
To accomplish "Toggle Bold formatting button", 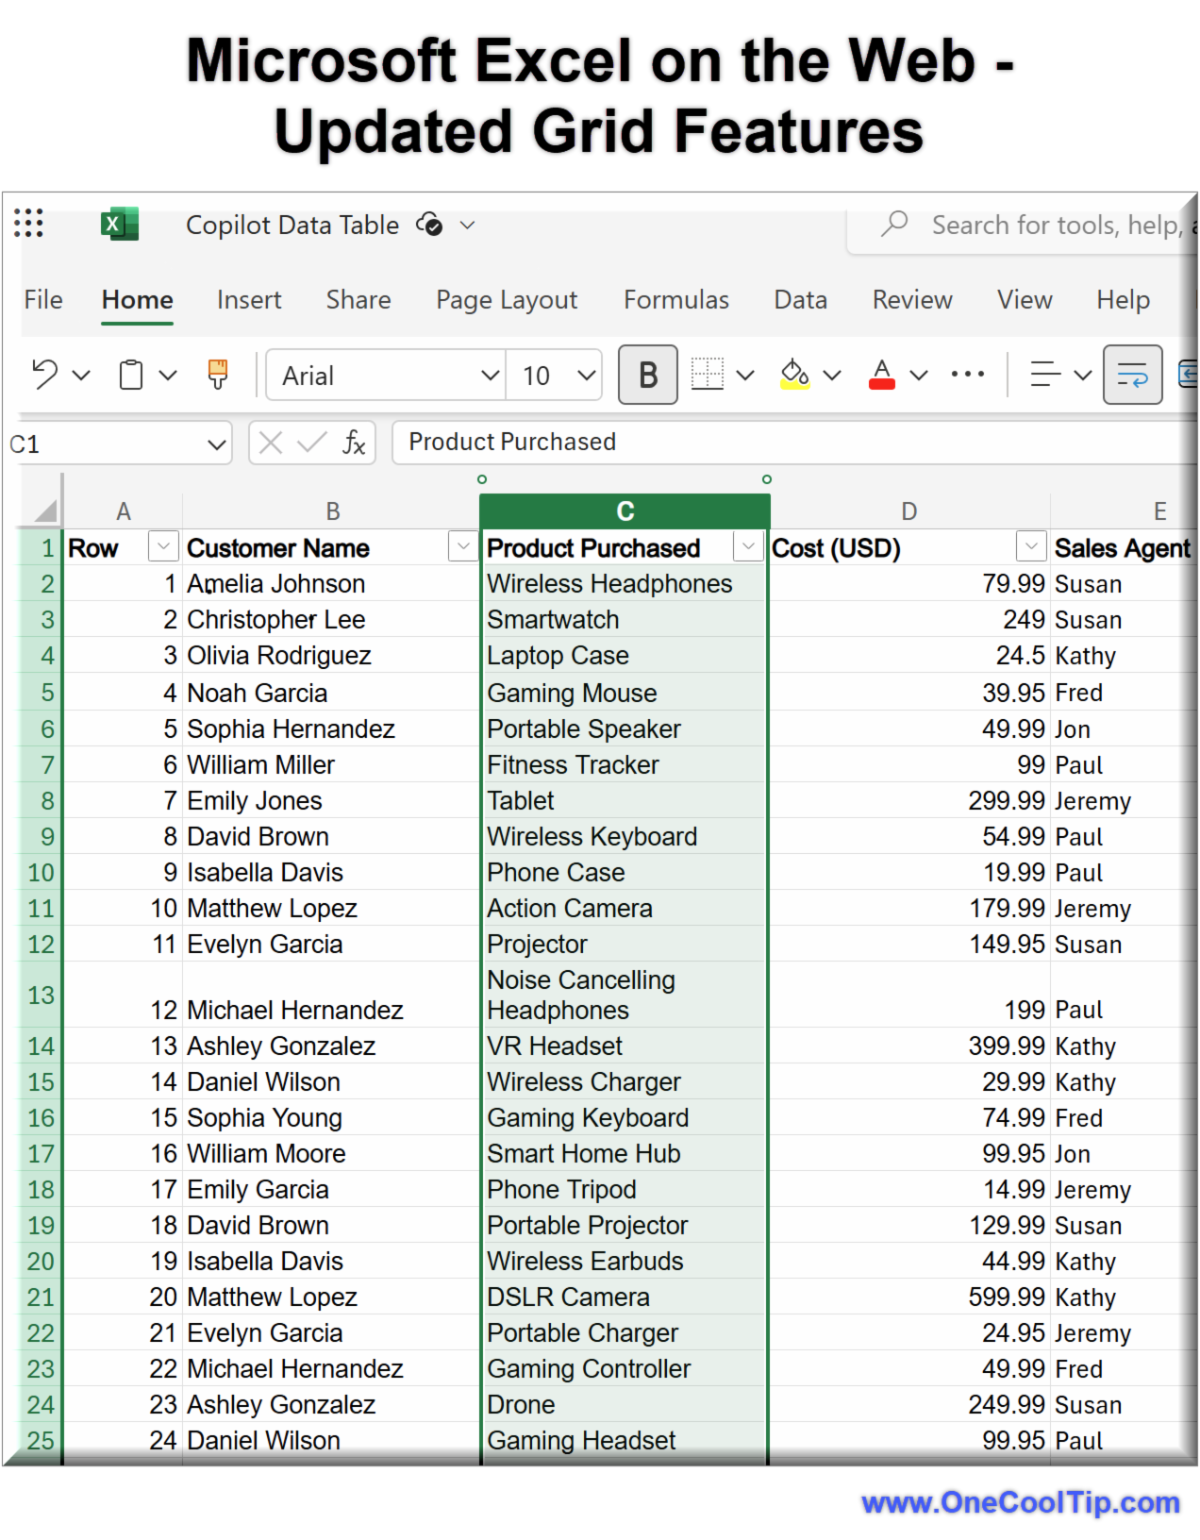I will [x=648, y=375].
